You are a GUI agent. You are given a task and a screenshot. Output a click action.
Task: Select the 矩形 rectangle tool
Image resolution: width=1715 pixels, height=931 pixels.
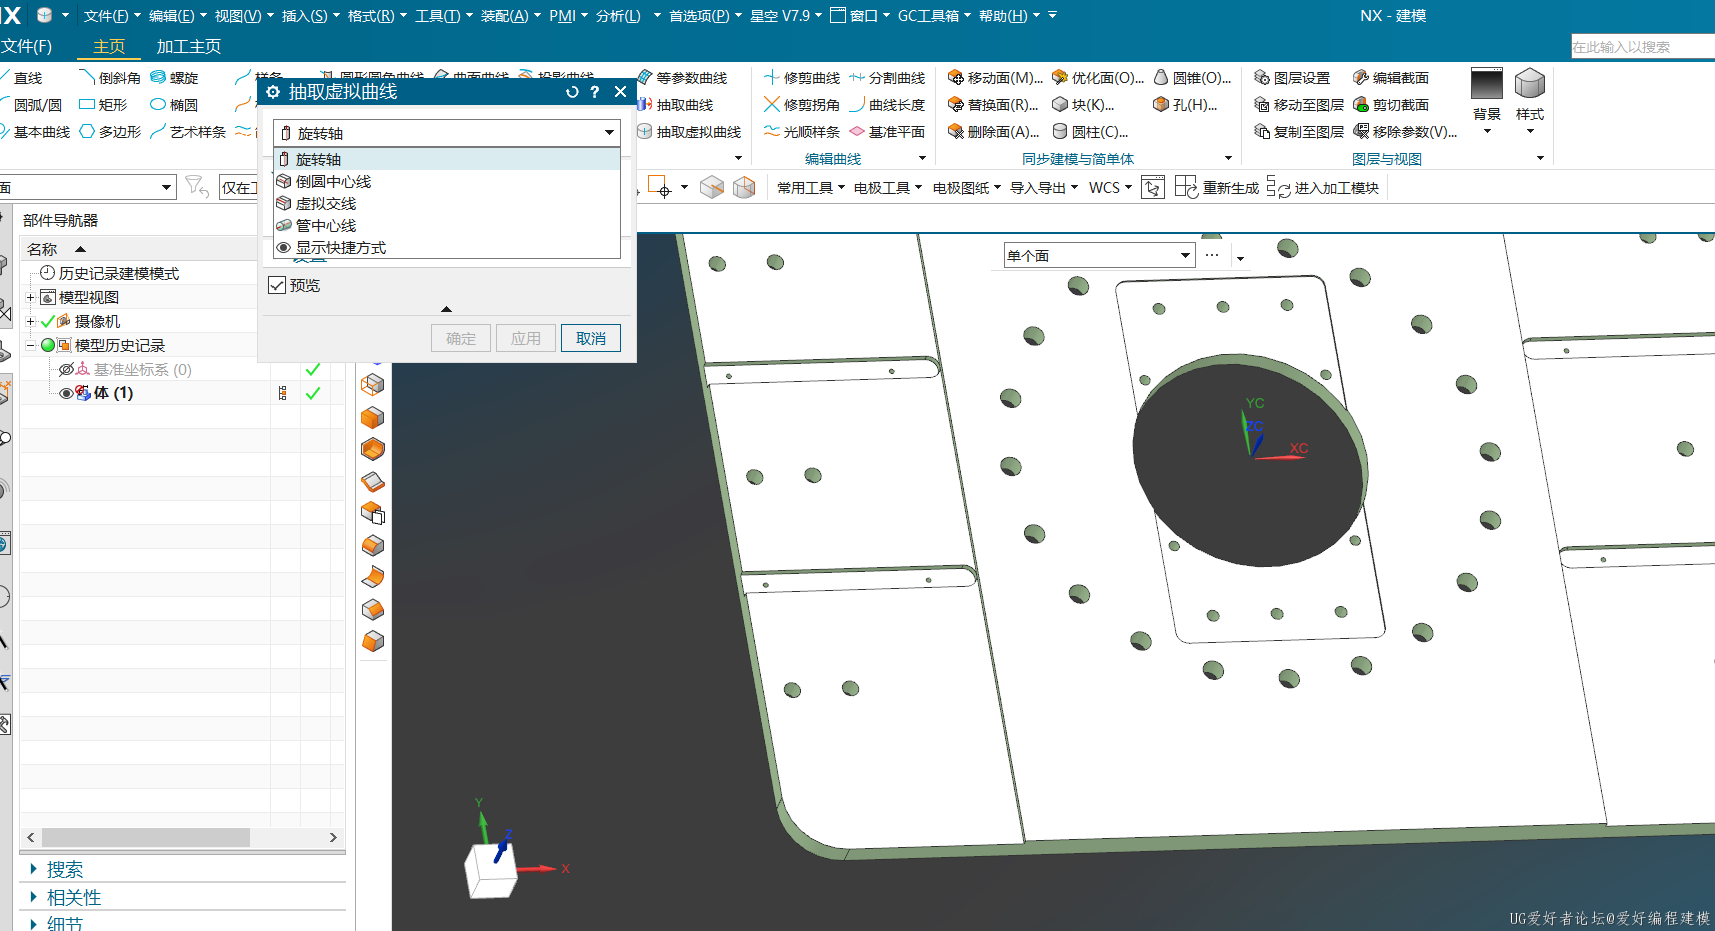pos(104,105)
